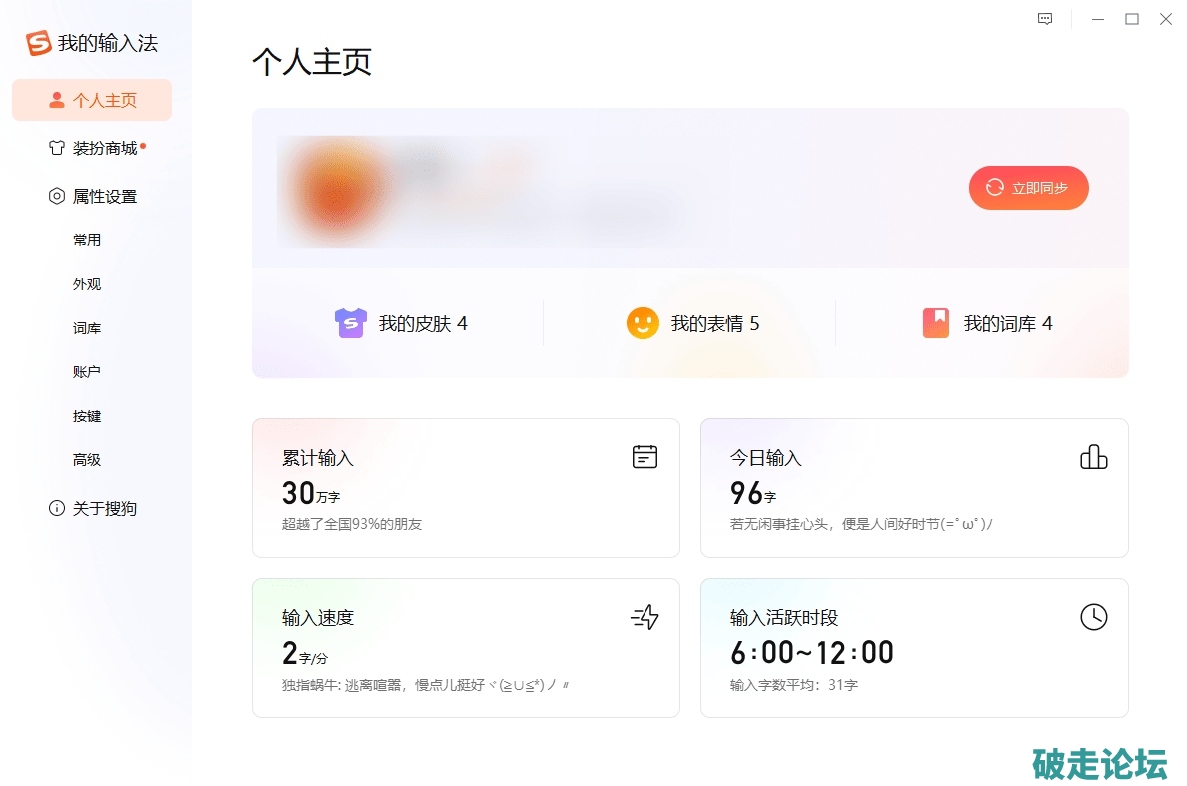Navigate to 词库 settings

(x=87, y=328)
